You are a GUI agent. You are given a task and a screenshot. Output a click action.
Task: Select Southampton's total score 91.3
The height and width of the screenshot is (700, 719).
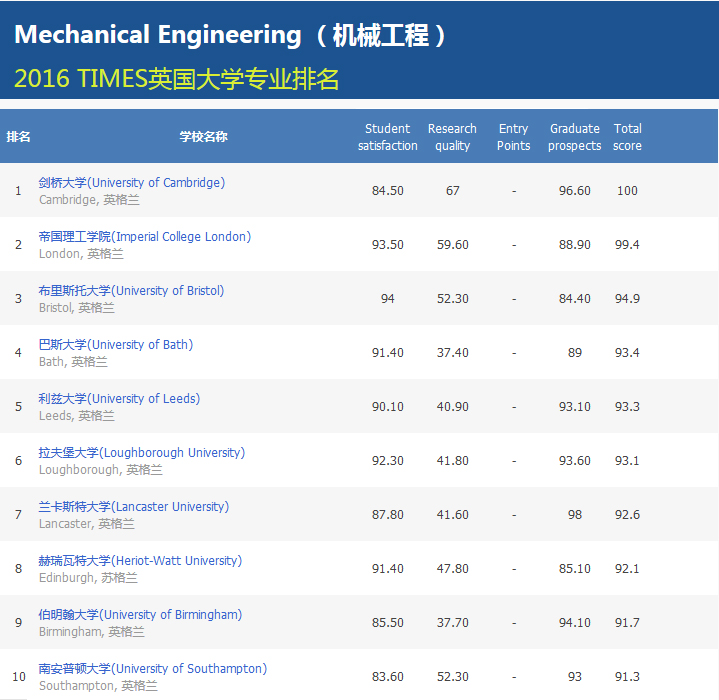click(627, 678)
